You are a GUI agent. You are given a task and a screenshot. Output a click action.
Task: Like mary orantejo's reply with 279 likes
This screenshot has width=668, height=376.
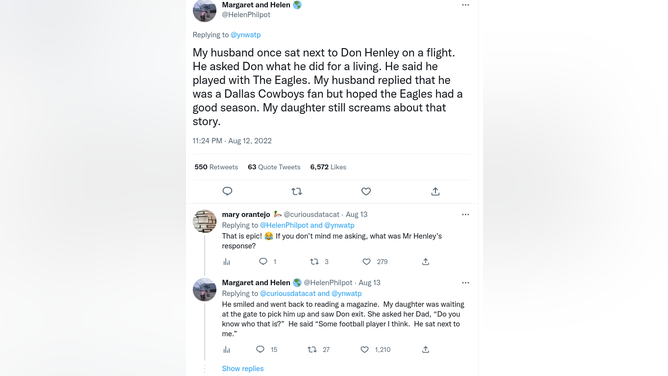[x=366, y=261]
